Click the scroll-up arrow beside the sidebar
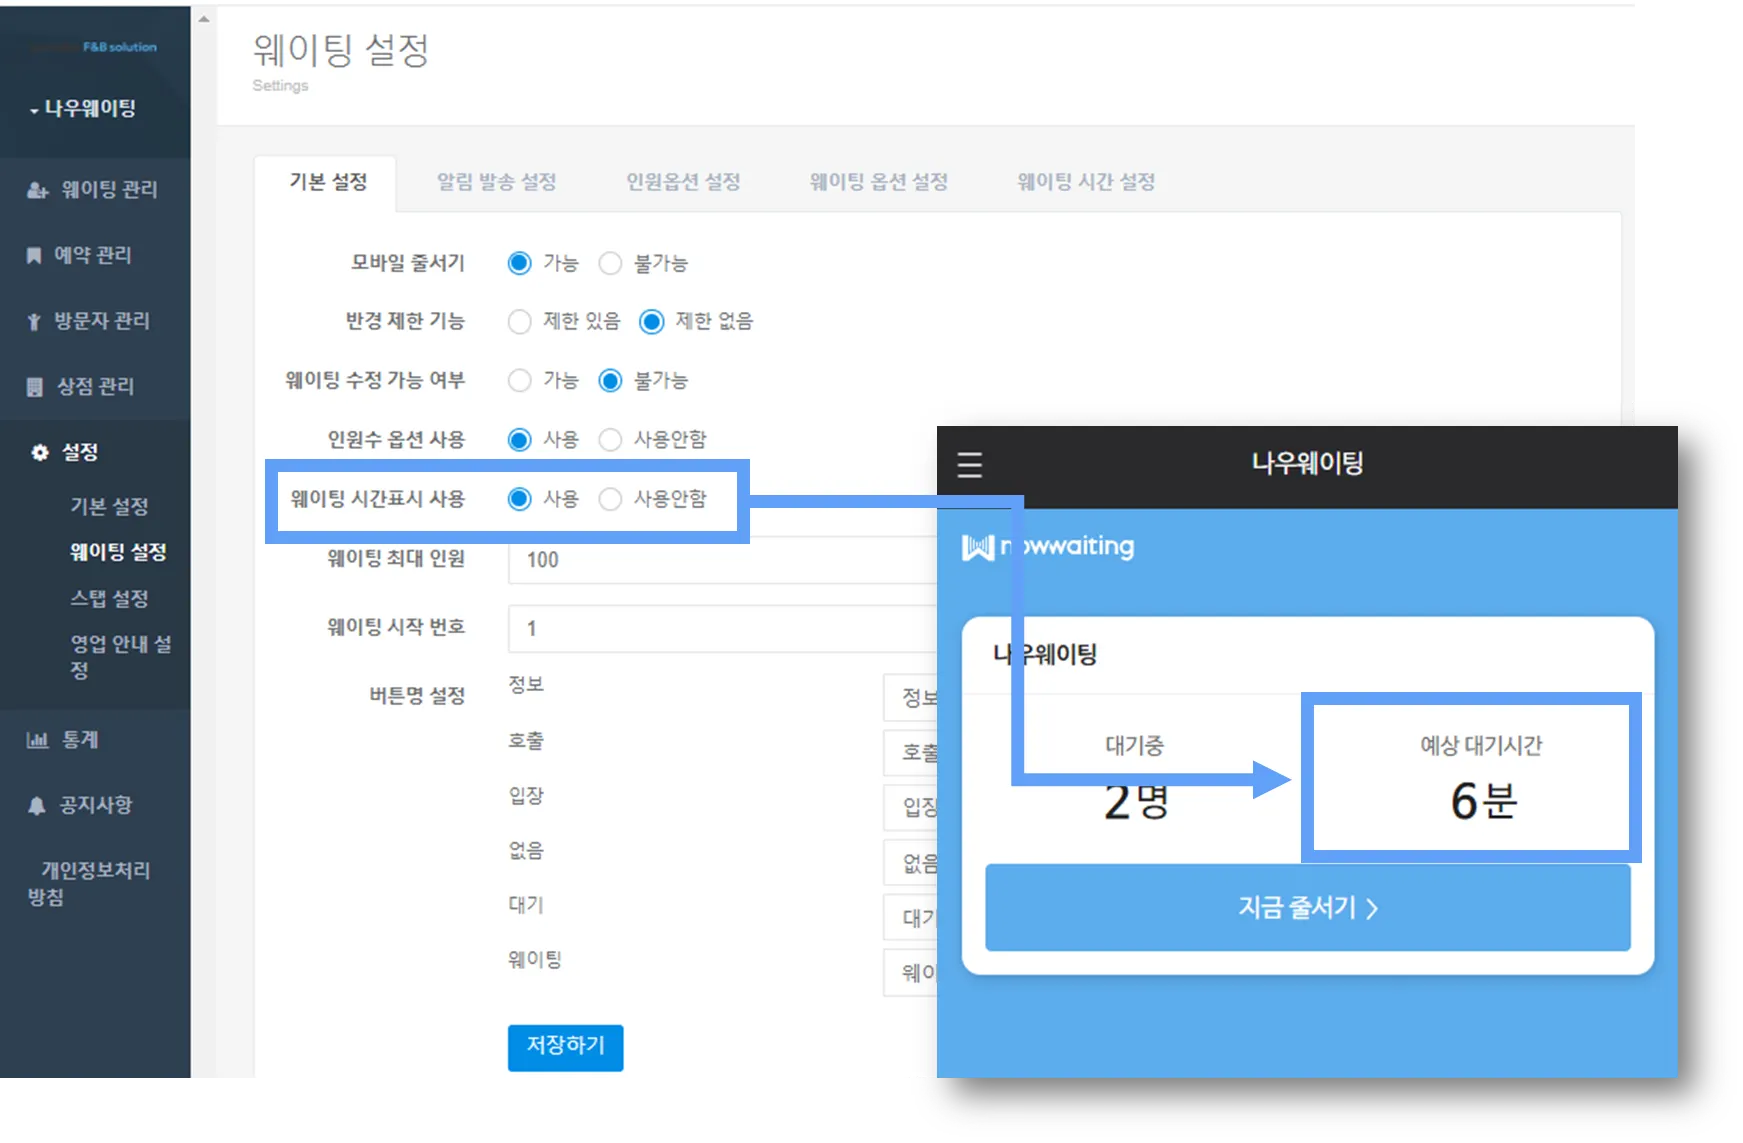Screen dimensions: 1743x1143 point(204,19)
